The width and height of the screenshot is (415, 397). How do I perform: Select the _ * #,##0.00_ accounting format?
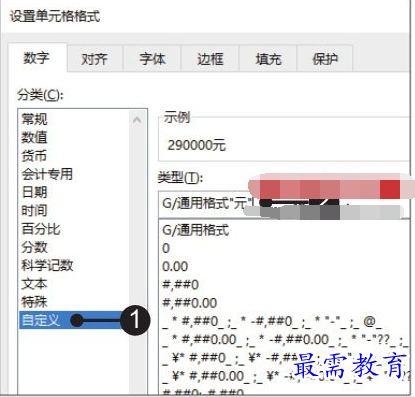(285, 340)
